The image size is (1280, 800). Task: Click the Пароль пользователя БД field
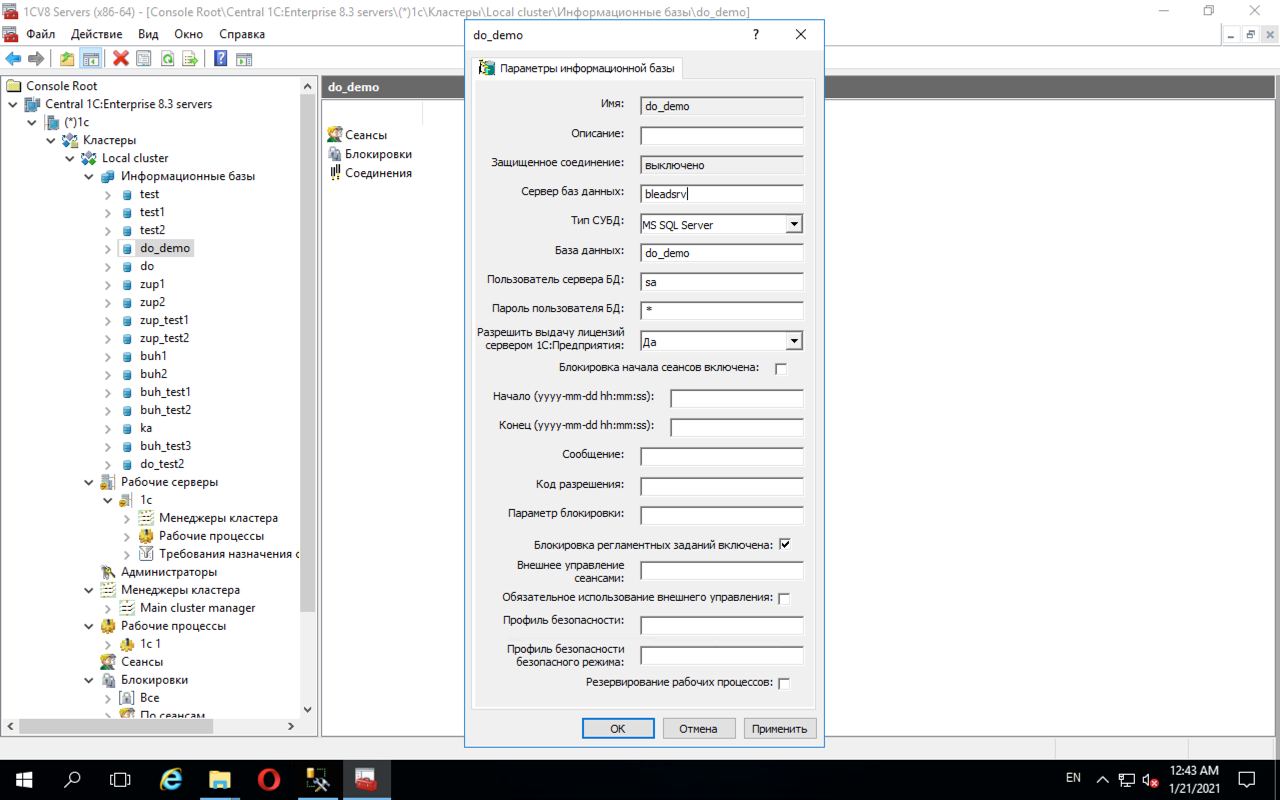pyautogui.click(x=722, y=311)
